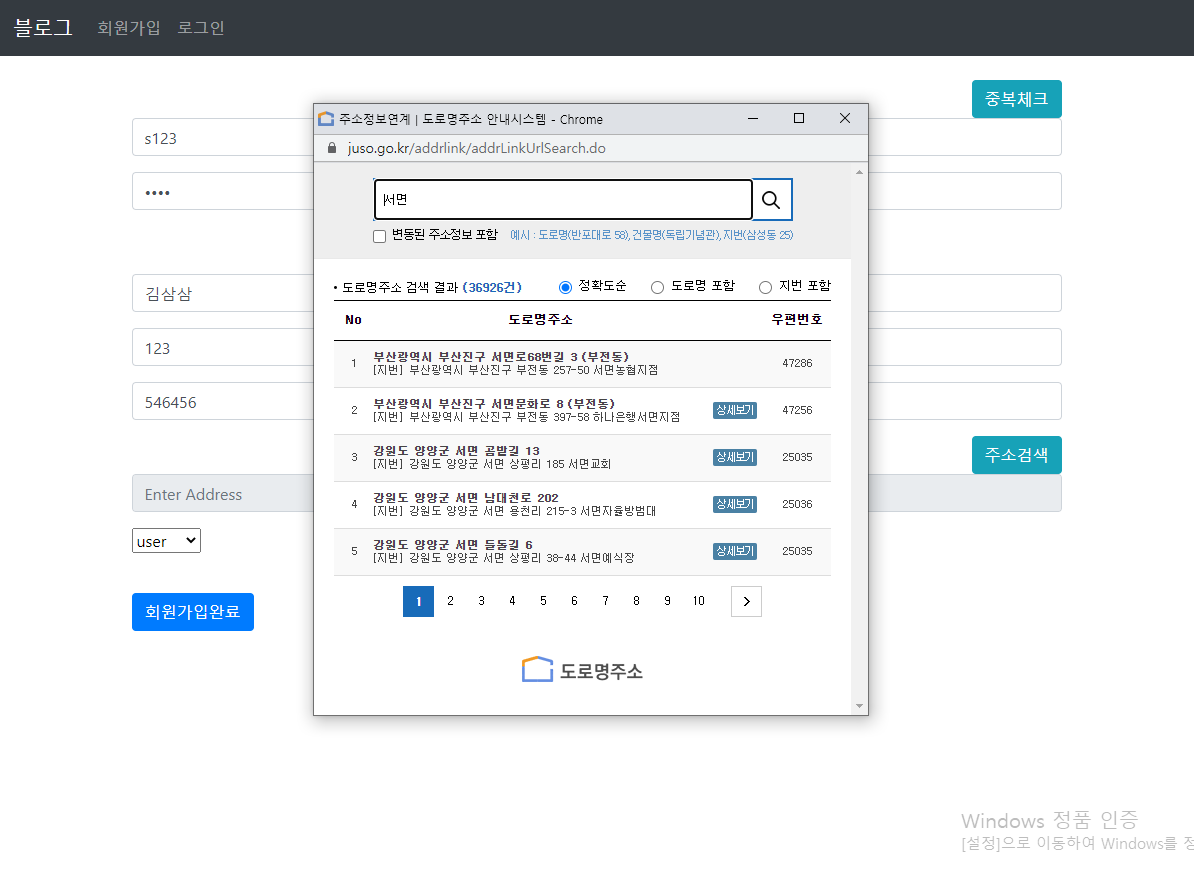
Task: Click the 중복체크 button
Action: point(1016,99)
